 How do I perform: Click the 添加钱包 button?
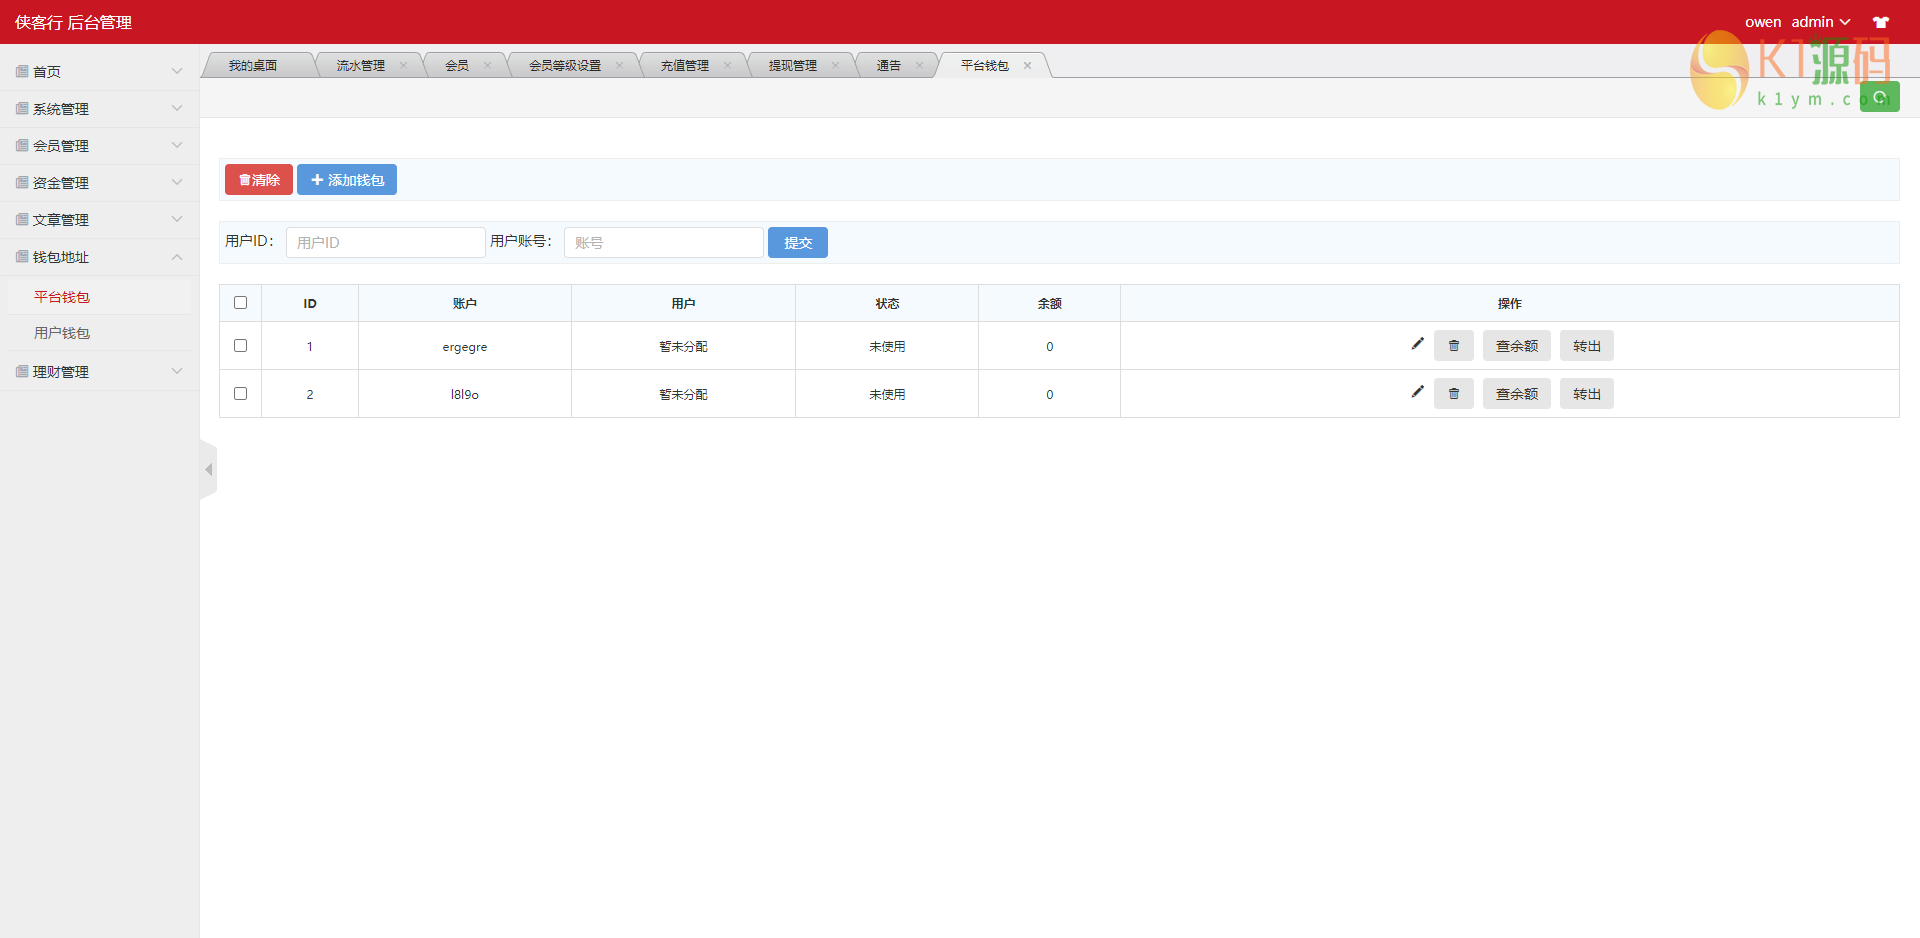click(347, 180)
